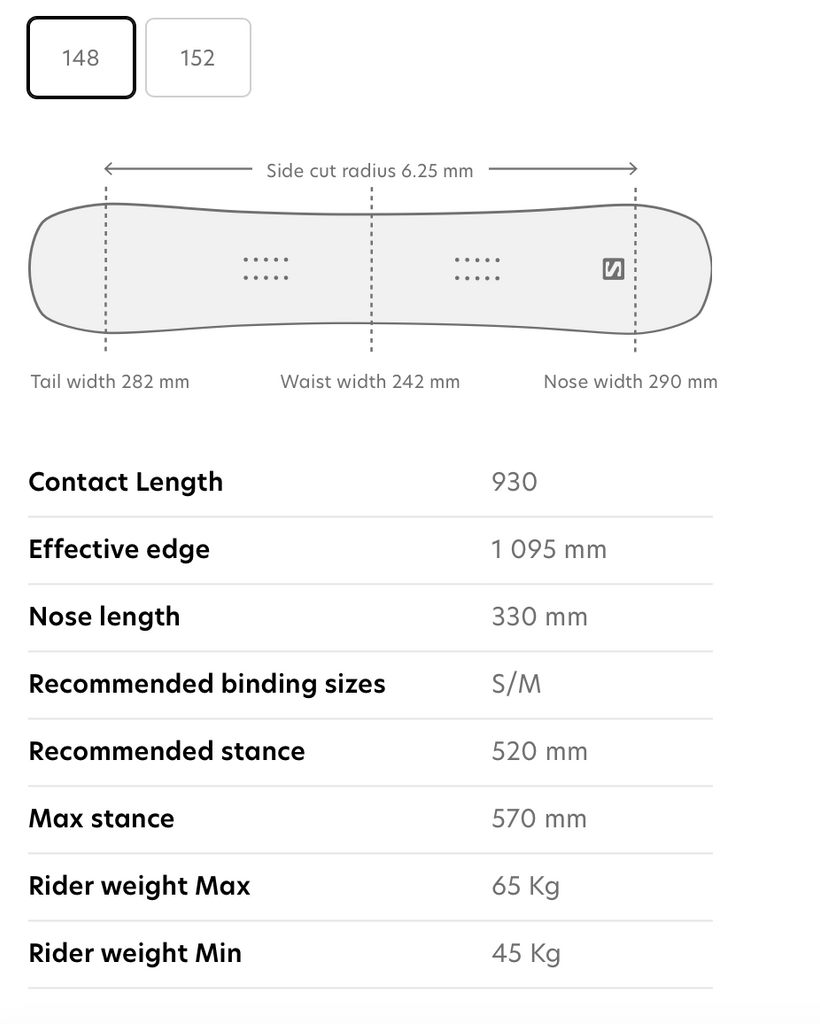Click the Side cut radius 6.25 mm label
Image resolution: width=820 pixels, height=1024 pixels.
370,171
